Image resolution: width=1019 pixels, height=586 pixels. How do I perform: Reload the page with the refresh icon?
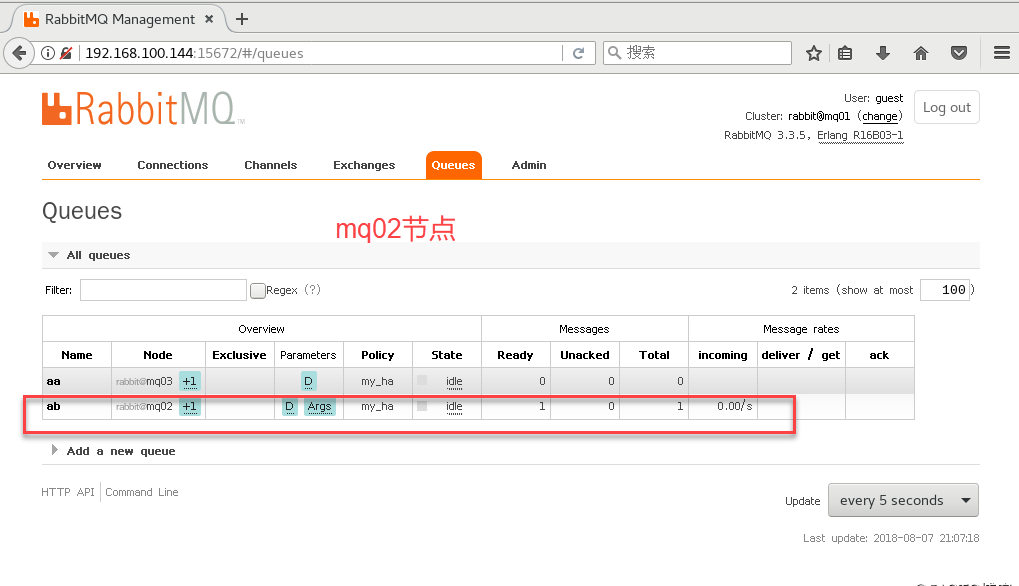tap(578, 53)
